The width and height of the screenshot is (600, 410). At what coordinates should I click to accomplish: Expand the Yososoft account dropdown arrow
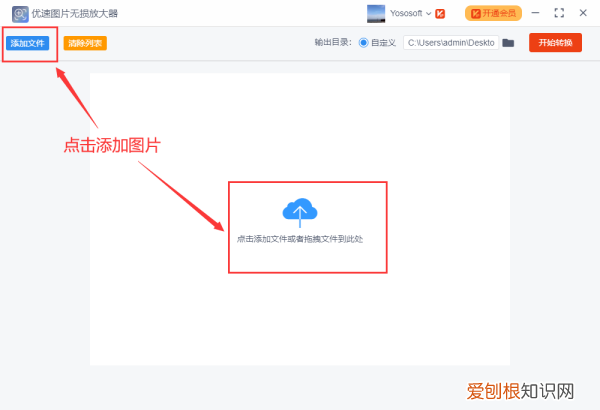click(429, 14)
